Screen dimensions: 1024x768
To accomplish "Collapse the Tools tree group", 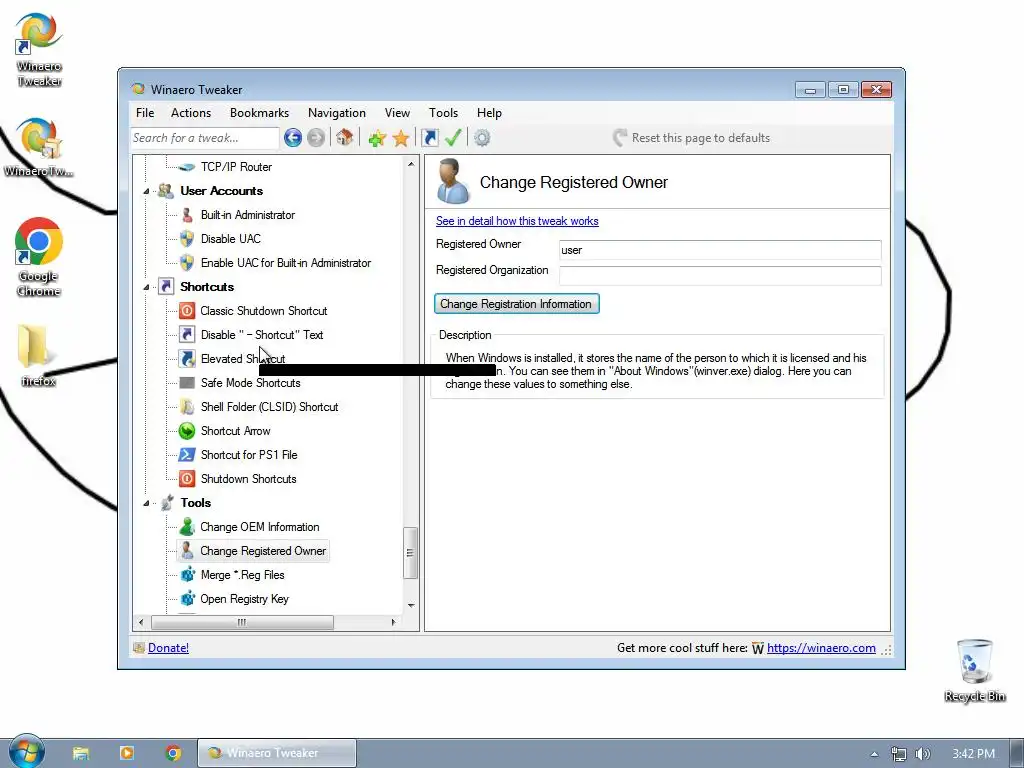I will pyautogui.click(x=146, y=503).
